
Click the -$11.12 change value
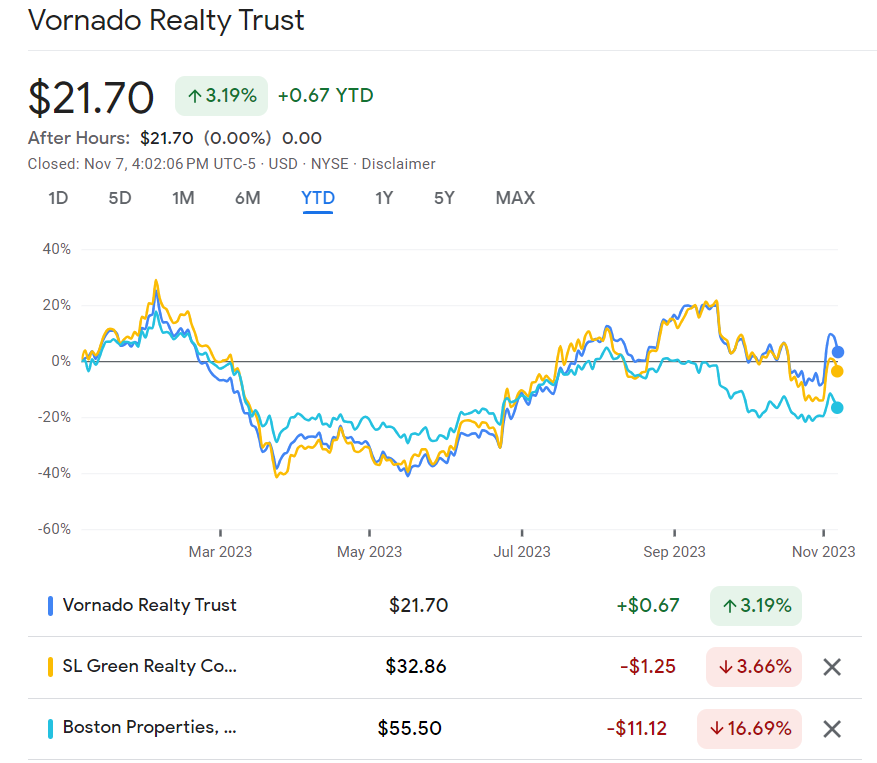(x=636, y=728)
